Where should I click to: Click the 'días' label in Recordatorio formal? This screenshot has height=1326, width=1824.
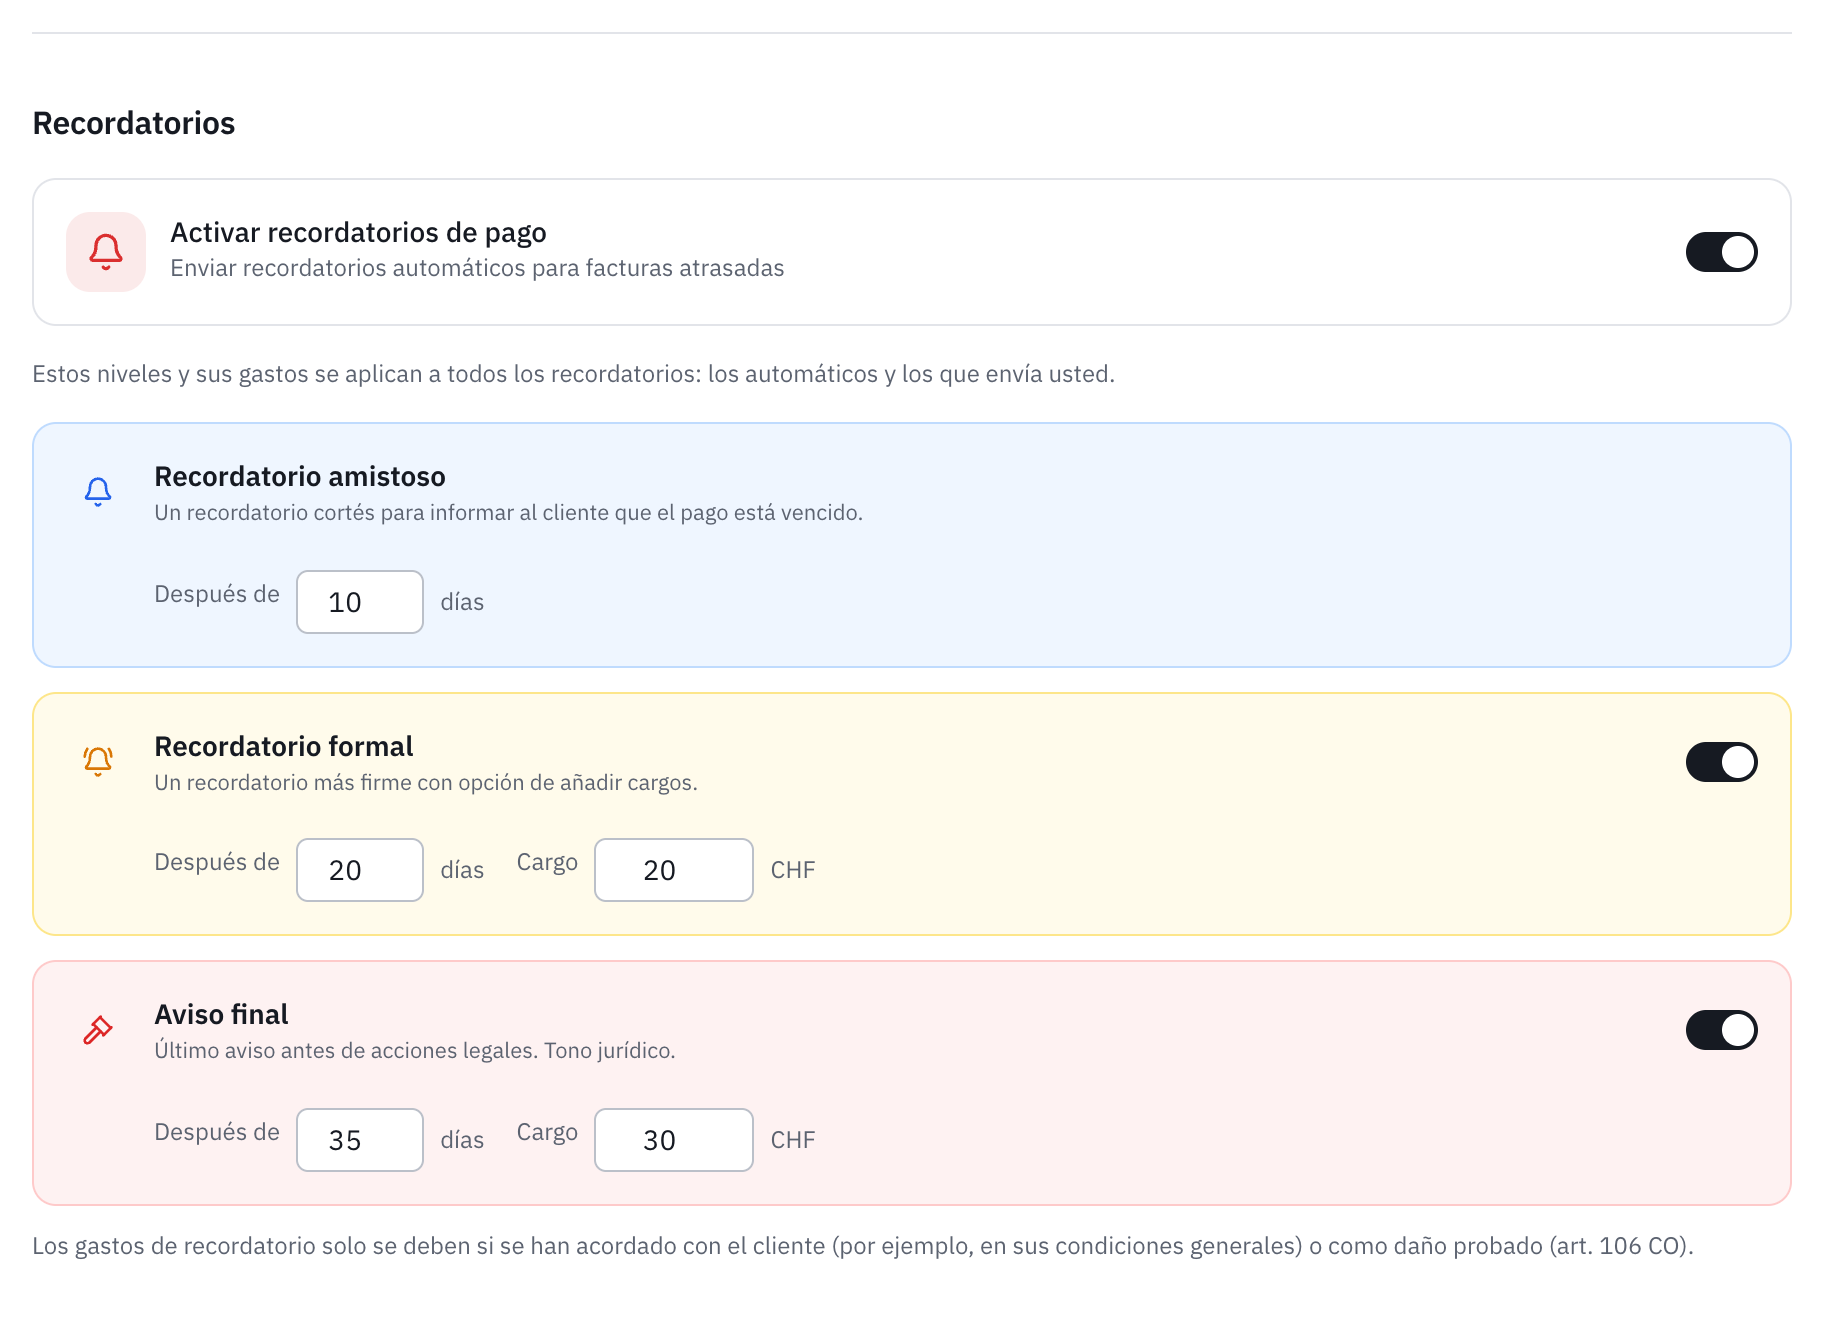pos(462,870)
